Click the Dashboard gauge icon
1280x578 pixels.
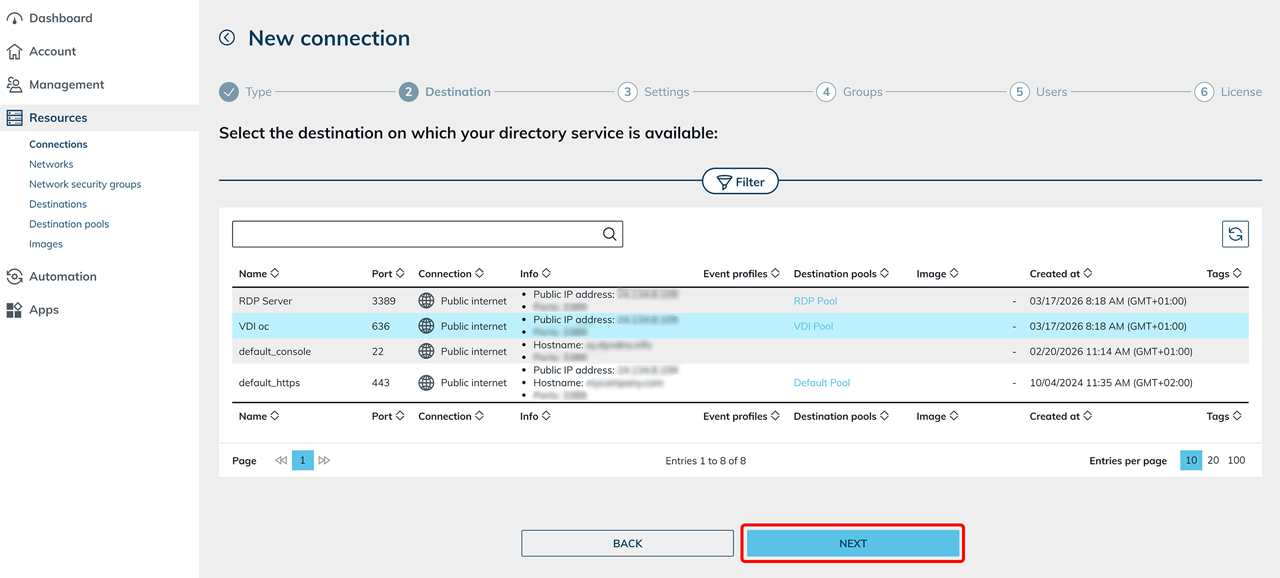[x=14, y=18]
